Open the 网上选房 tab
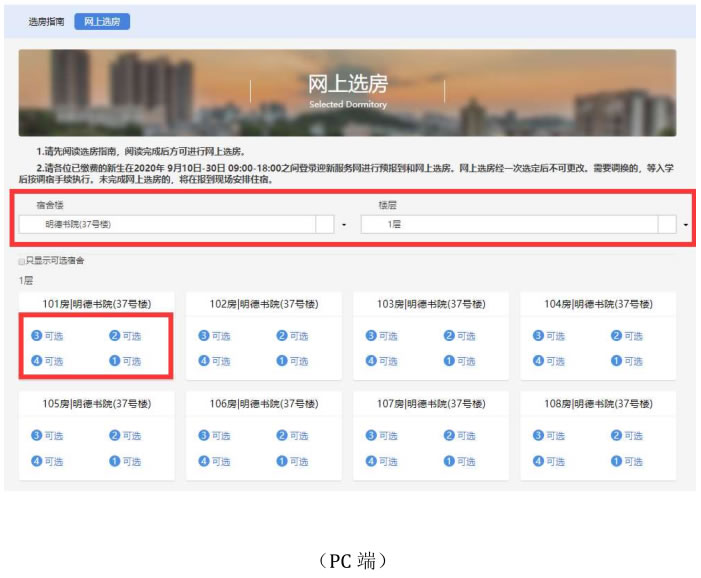 click(x=101, y=21)
